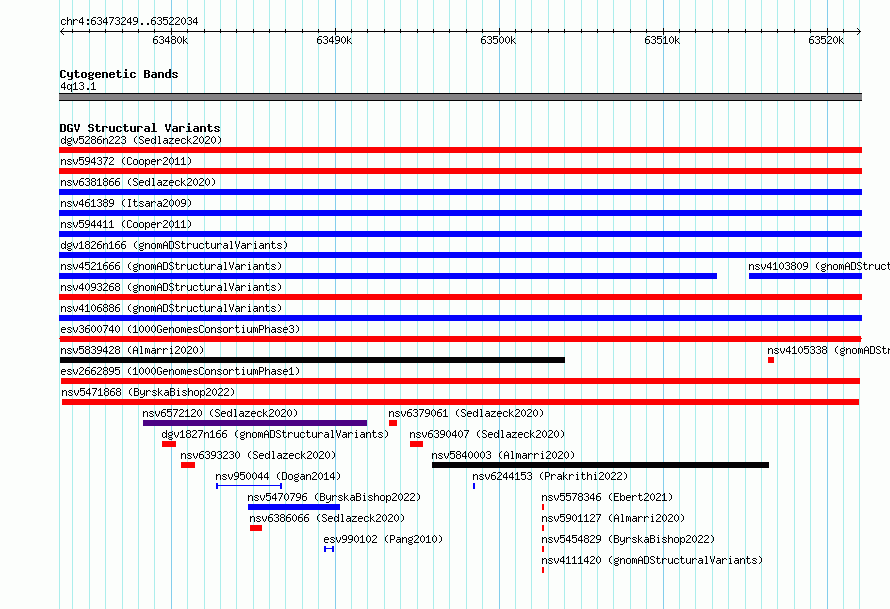Click the 63510k ruler tick label
The height and width of the screenshot is (609, 890).
point(662,41)
